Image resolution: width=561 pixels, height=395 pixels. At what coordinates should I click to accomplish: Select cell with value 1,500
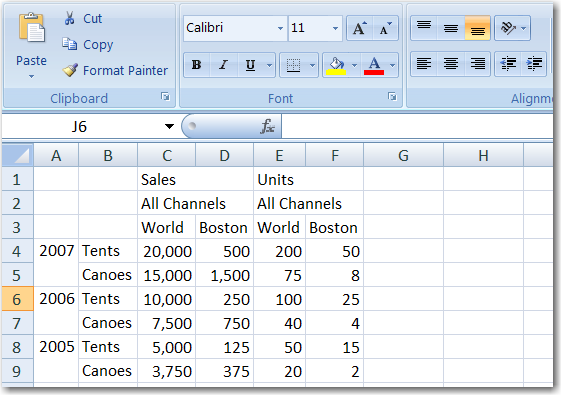pyautogui.click(x=224, y=275)
